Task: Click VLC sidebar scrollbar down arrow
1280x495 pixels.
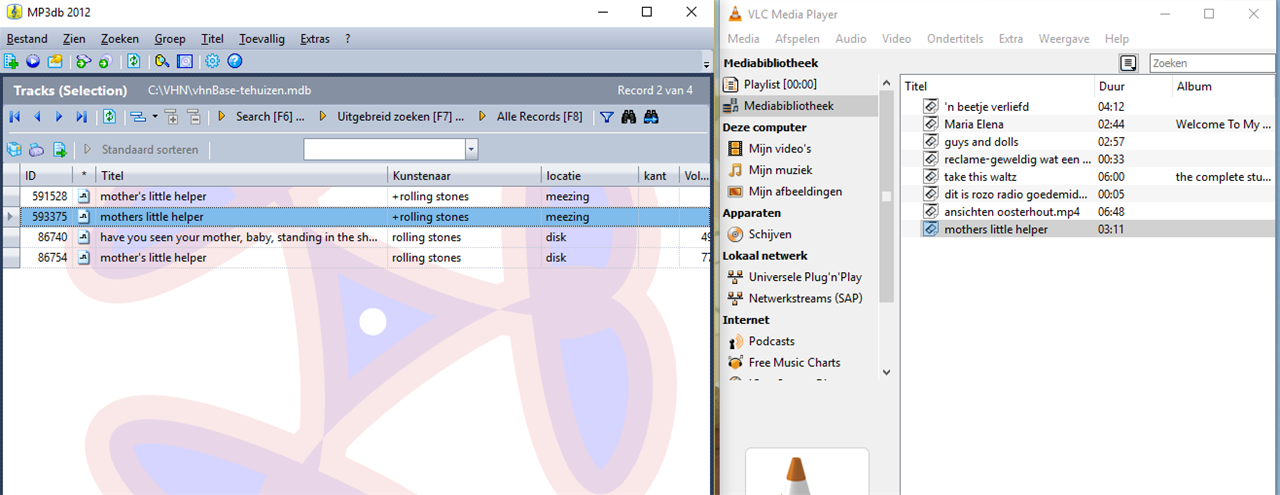Action: [x=886, y=372]
